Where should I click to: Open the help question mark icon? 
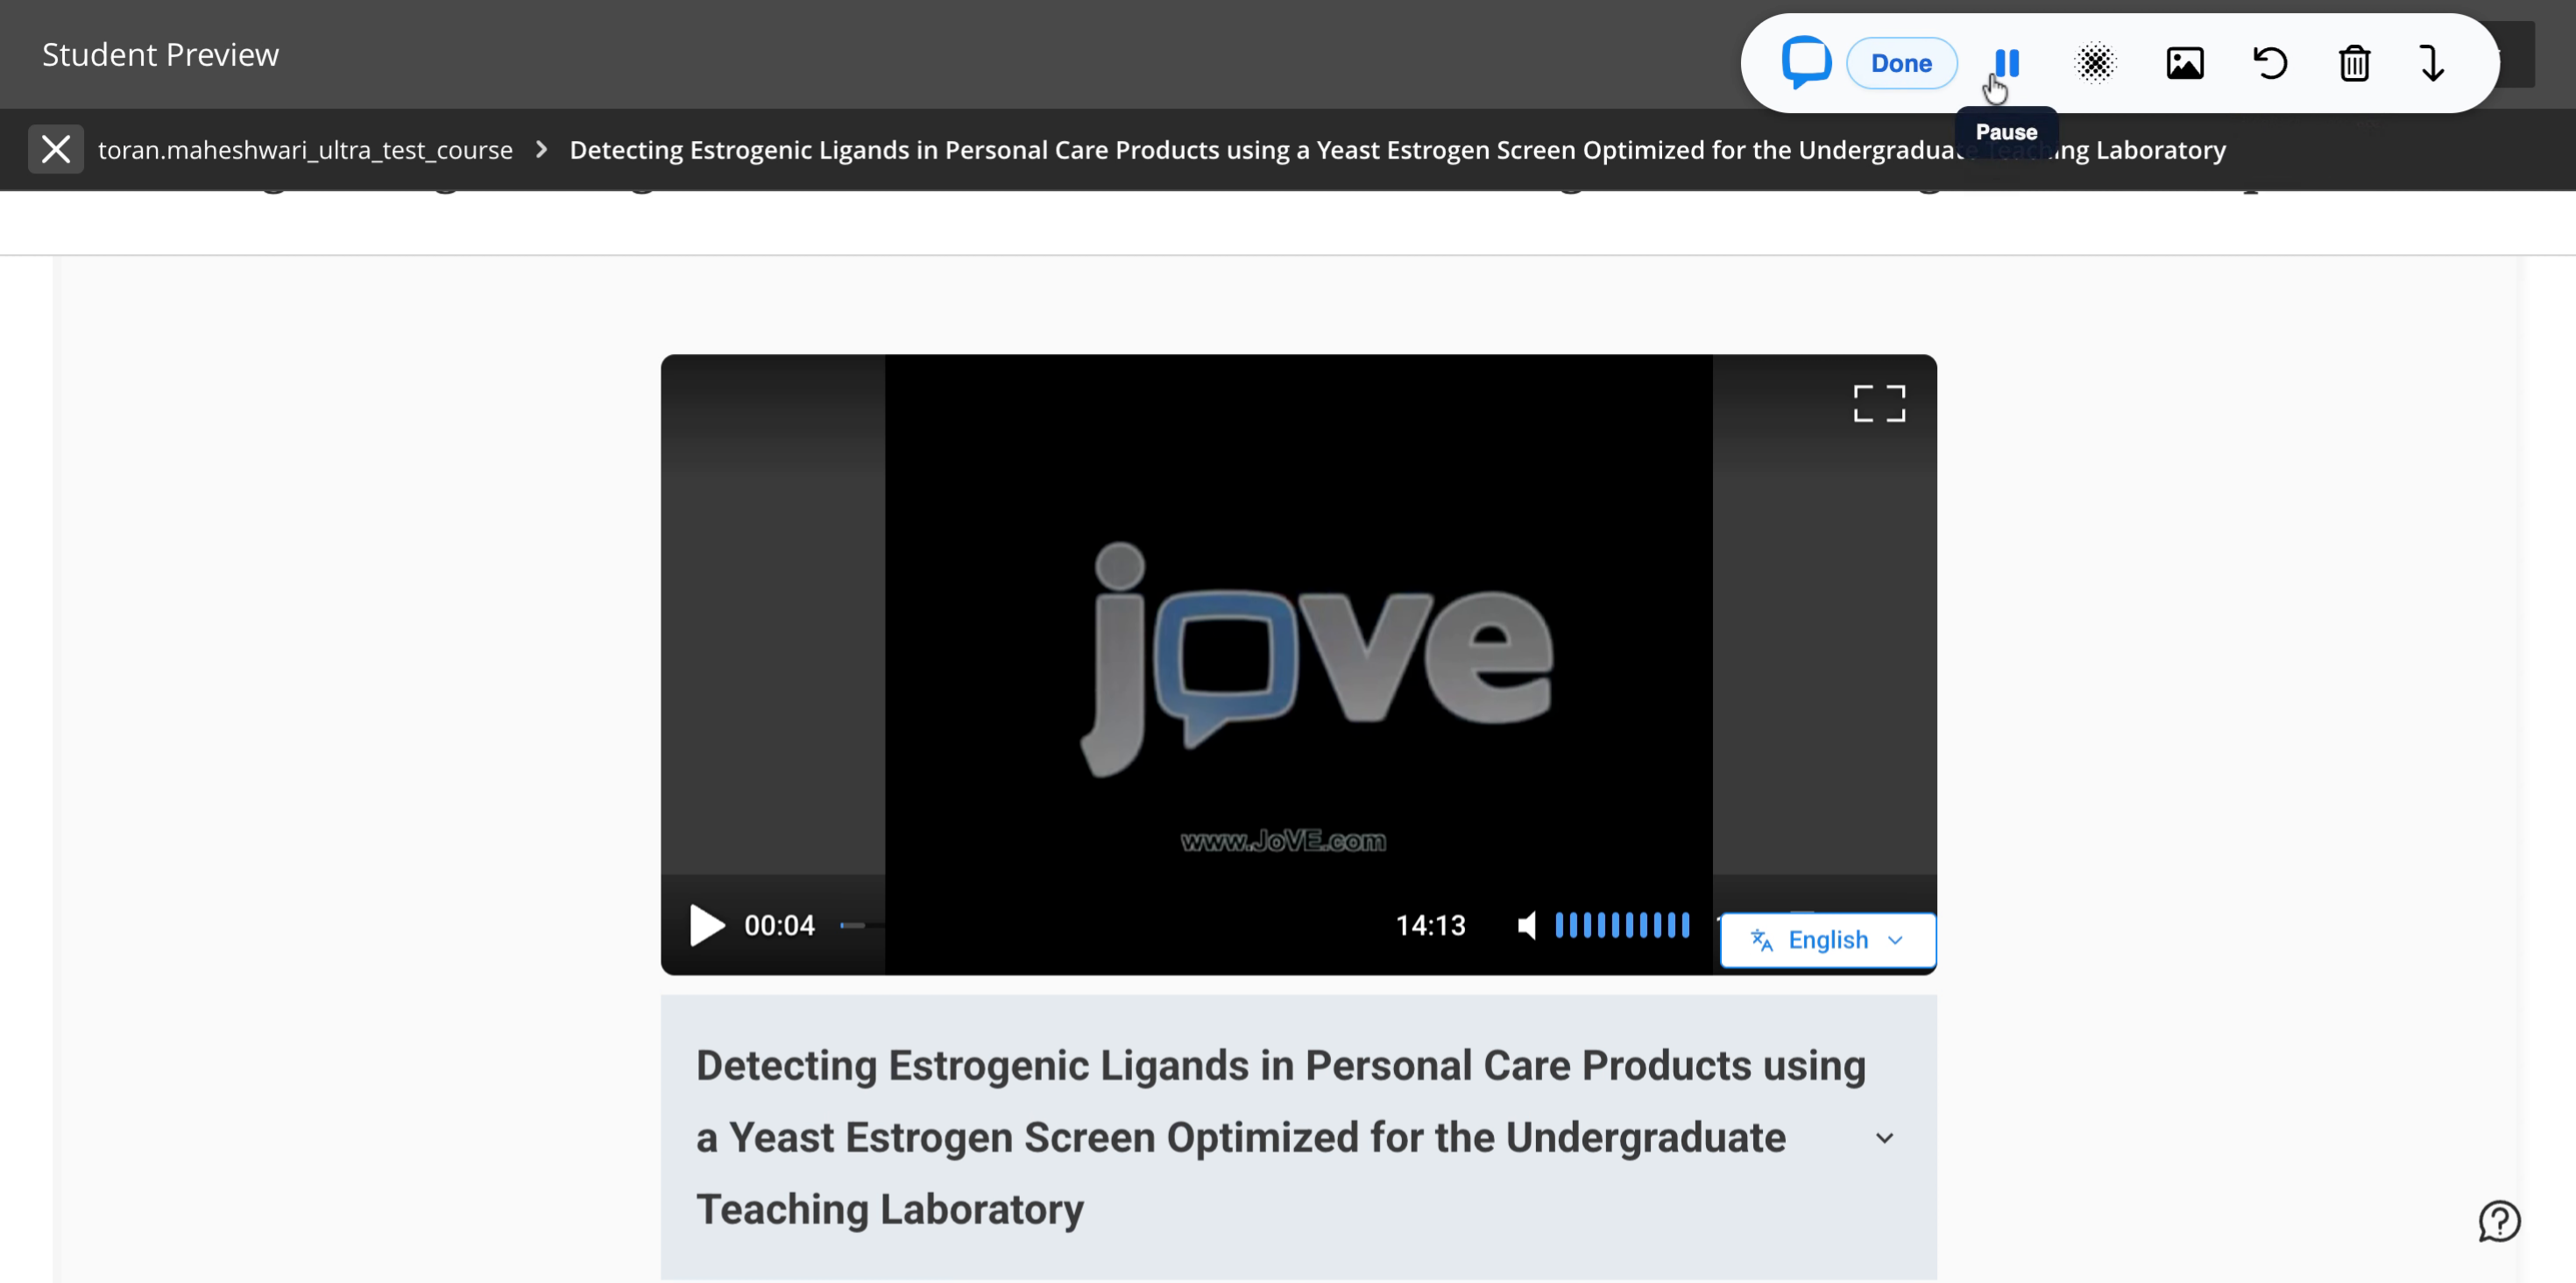(2499, 1221)
